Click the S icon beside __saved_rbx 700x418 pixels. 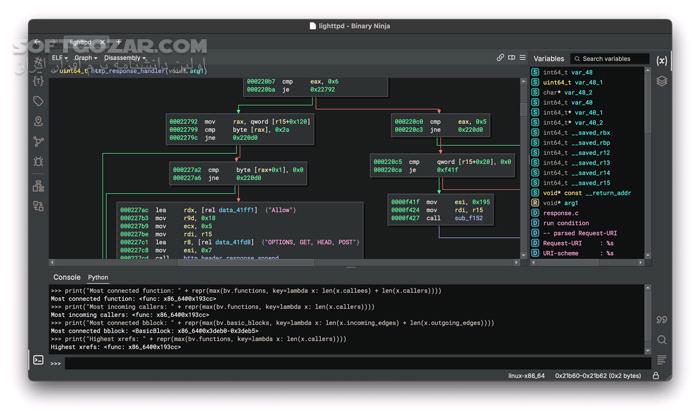[x=535, y=132]
